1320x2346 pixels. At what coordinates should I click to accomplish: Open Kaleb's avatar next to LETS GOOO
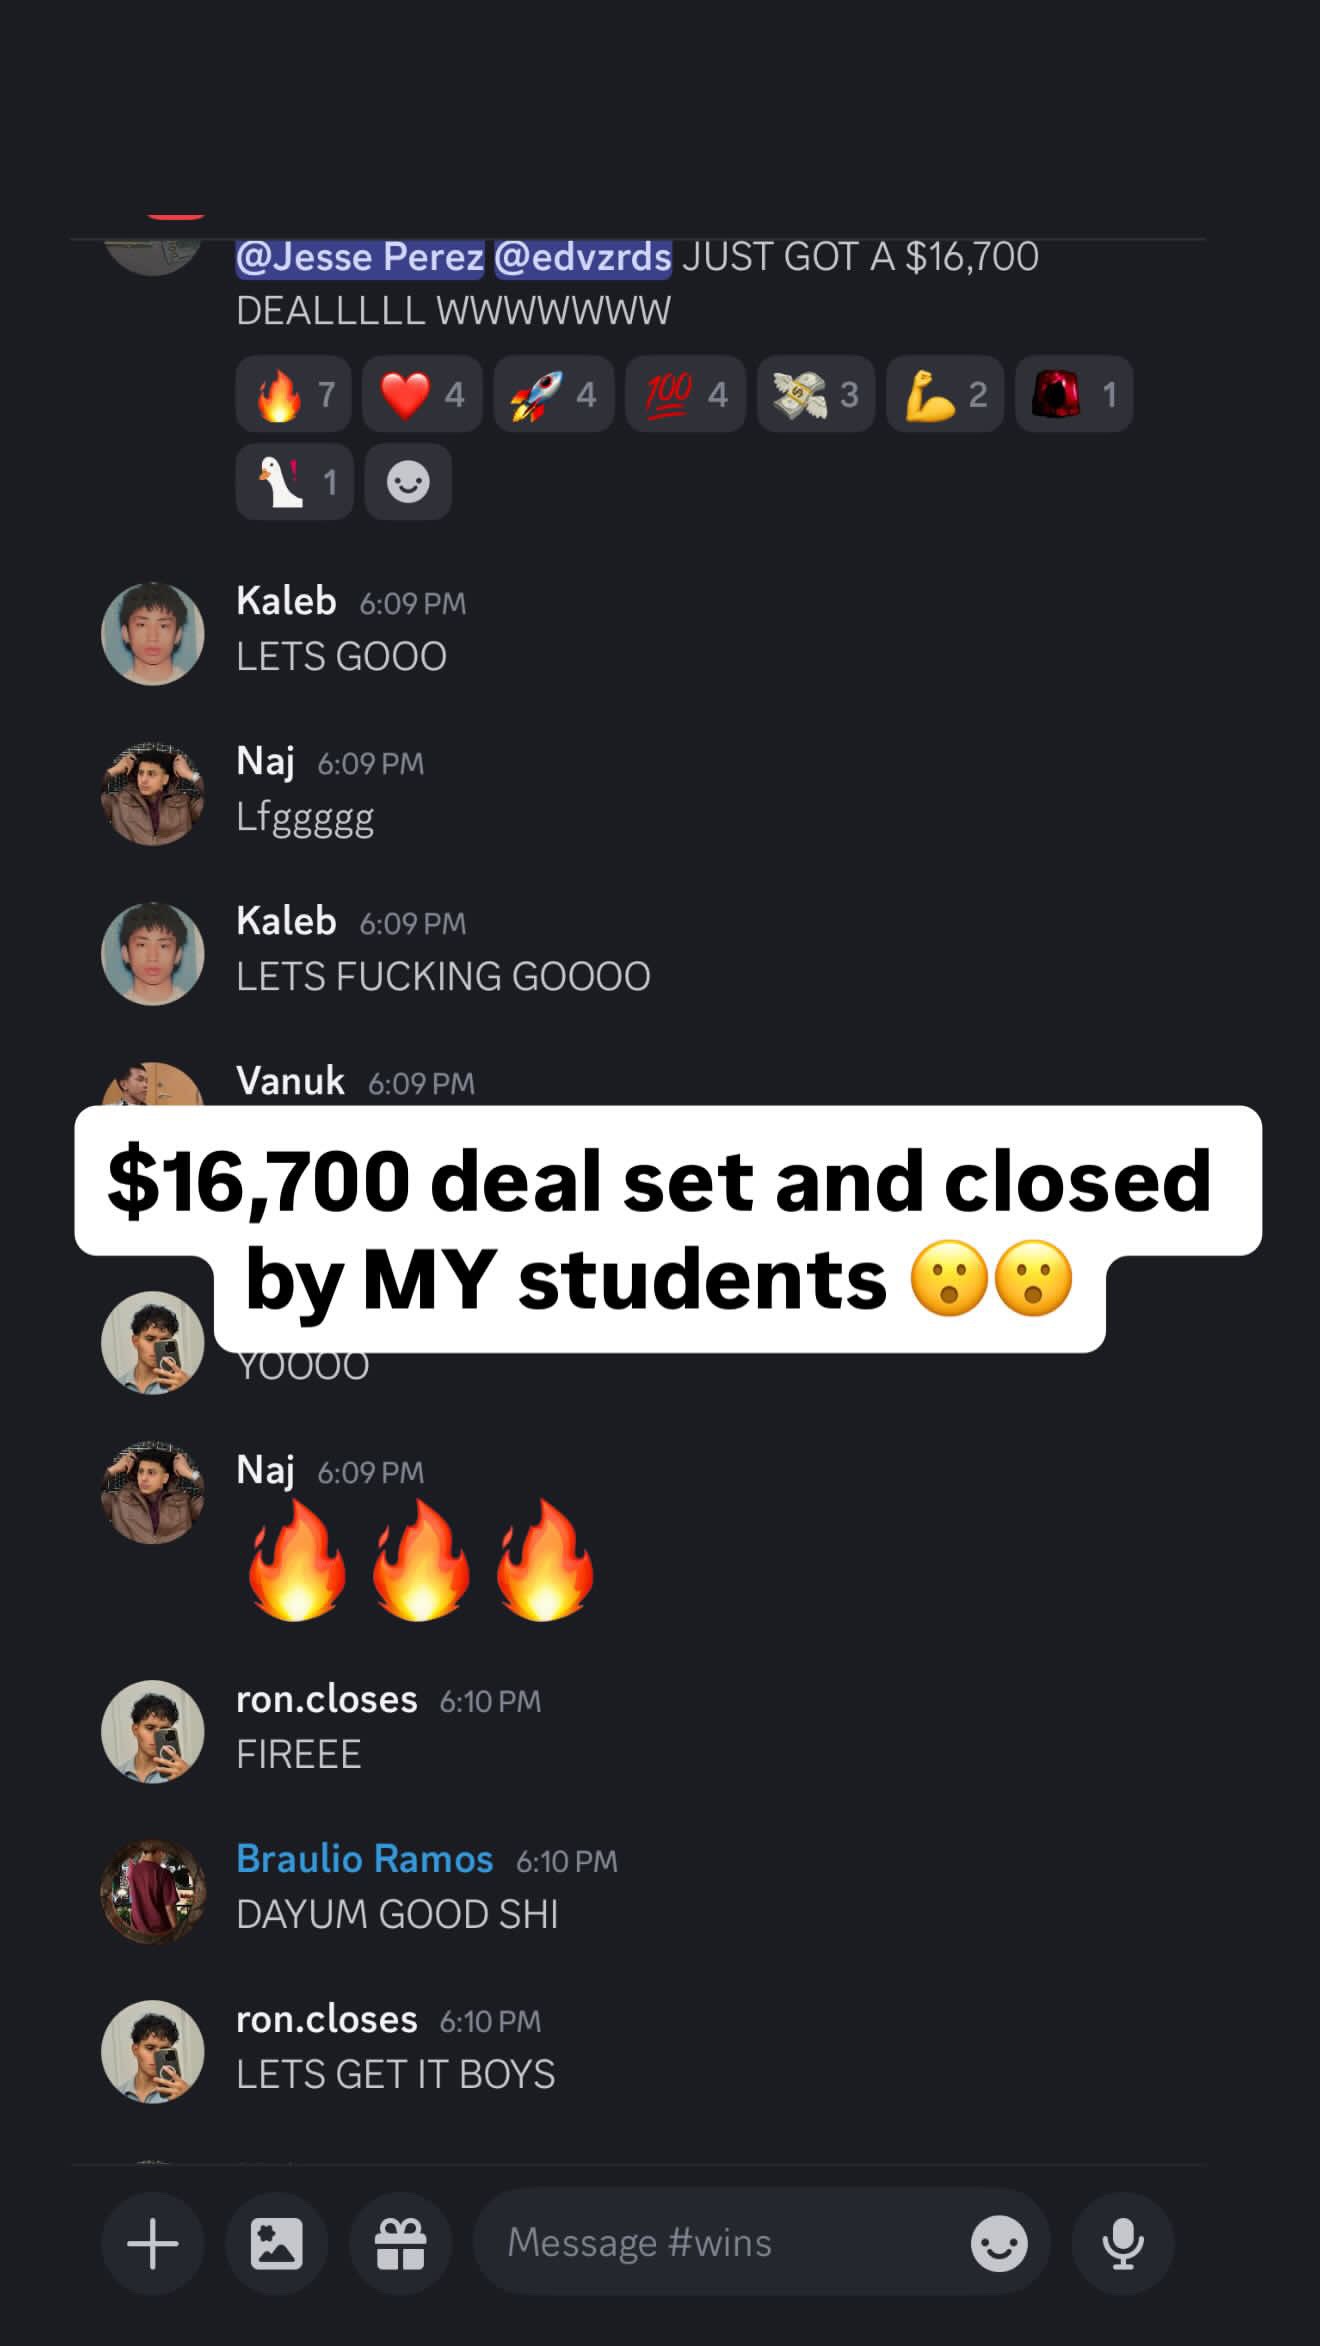(x=153, y=633)
